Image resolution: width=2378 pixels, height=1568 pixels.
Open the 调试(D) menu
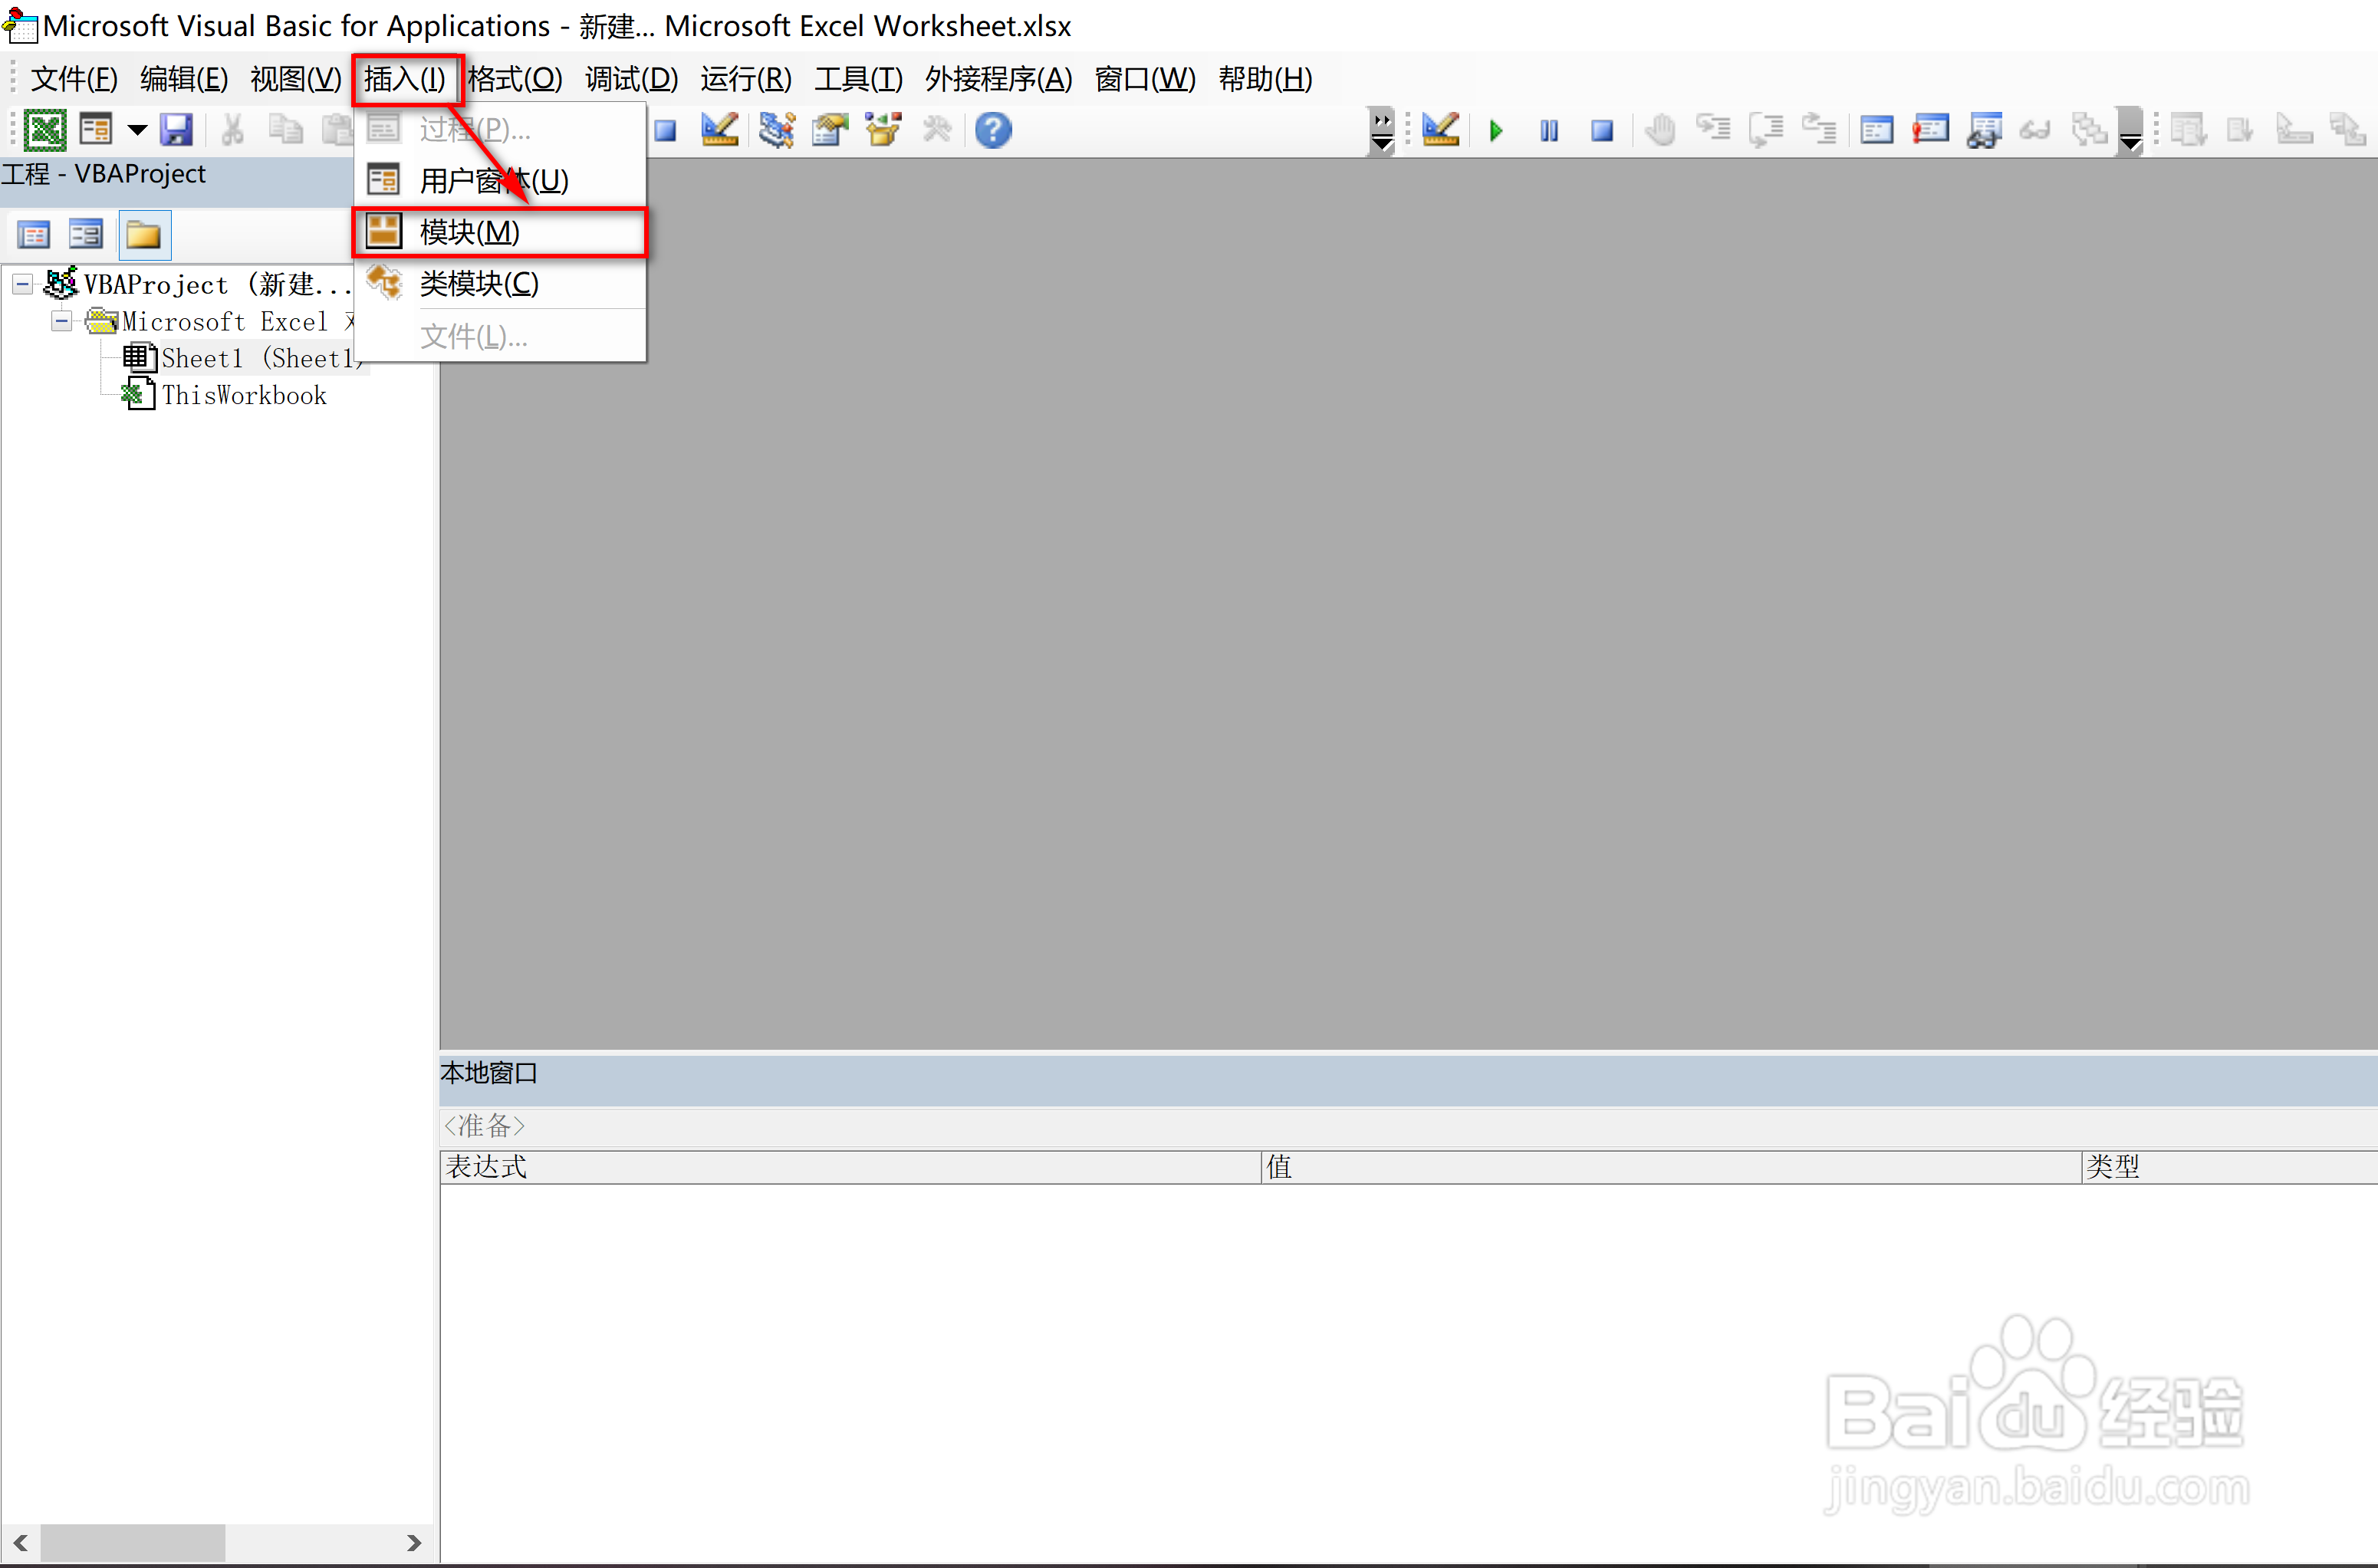(631, 78)
